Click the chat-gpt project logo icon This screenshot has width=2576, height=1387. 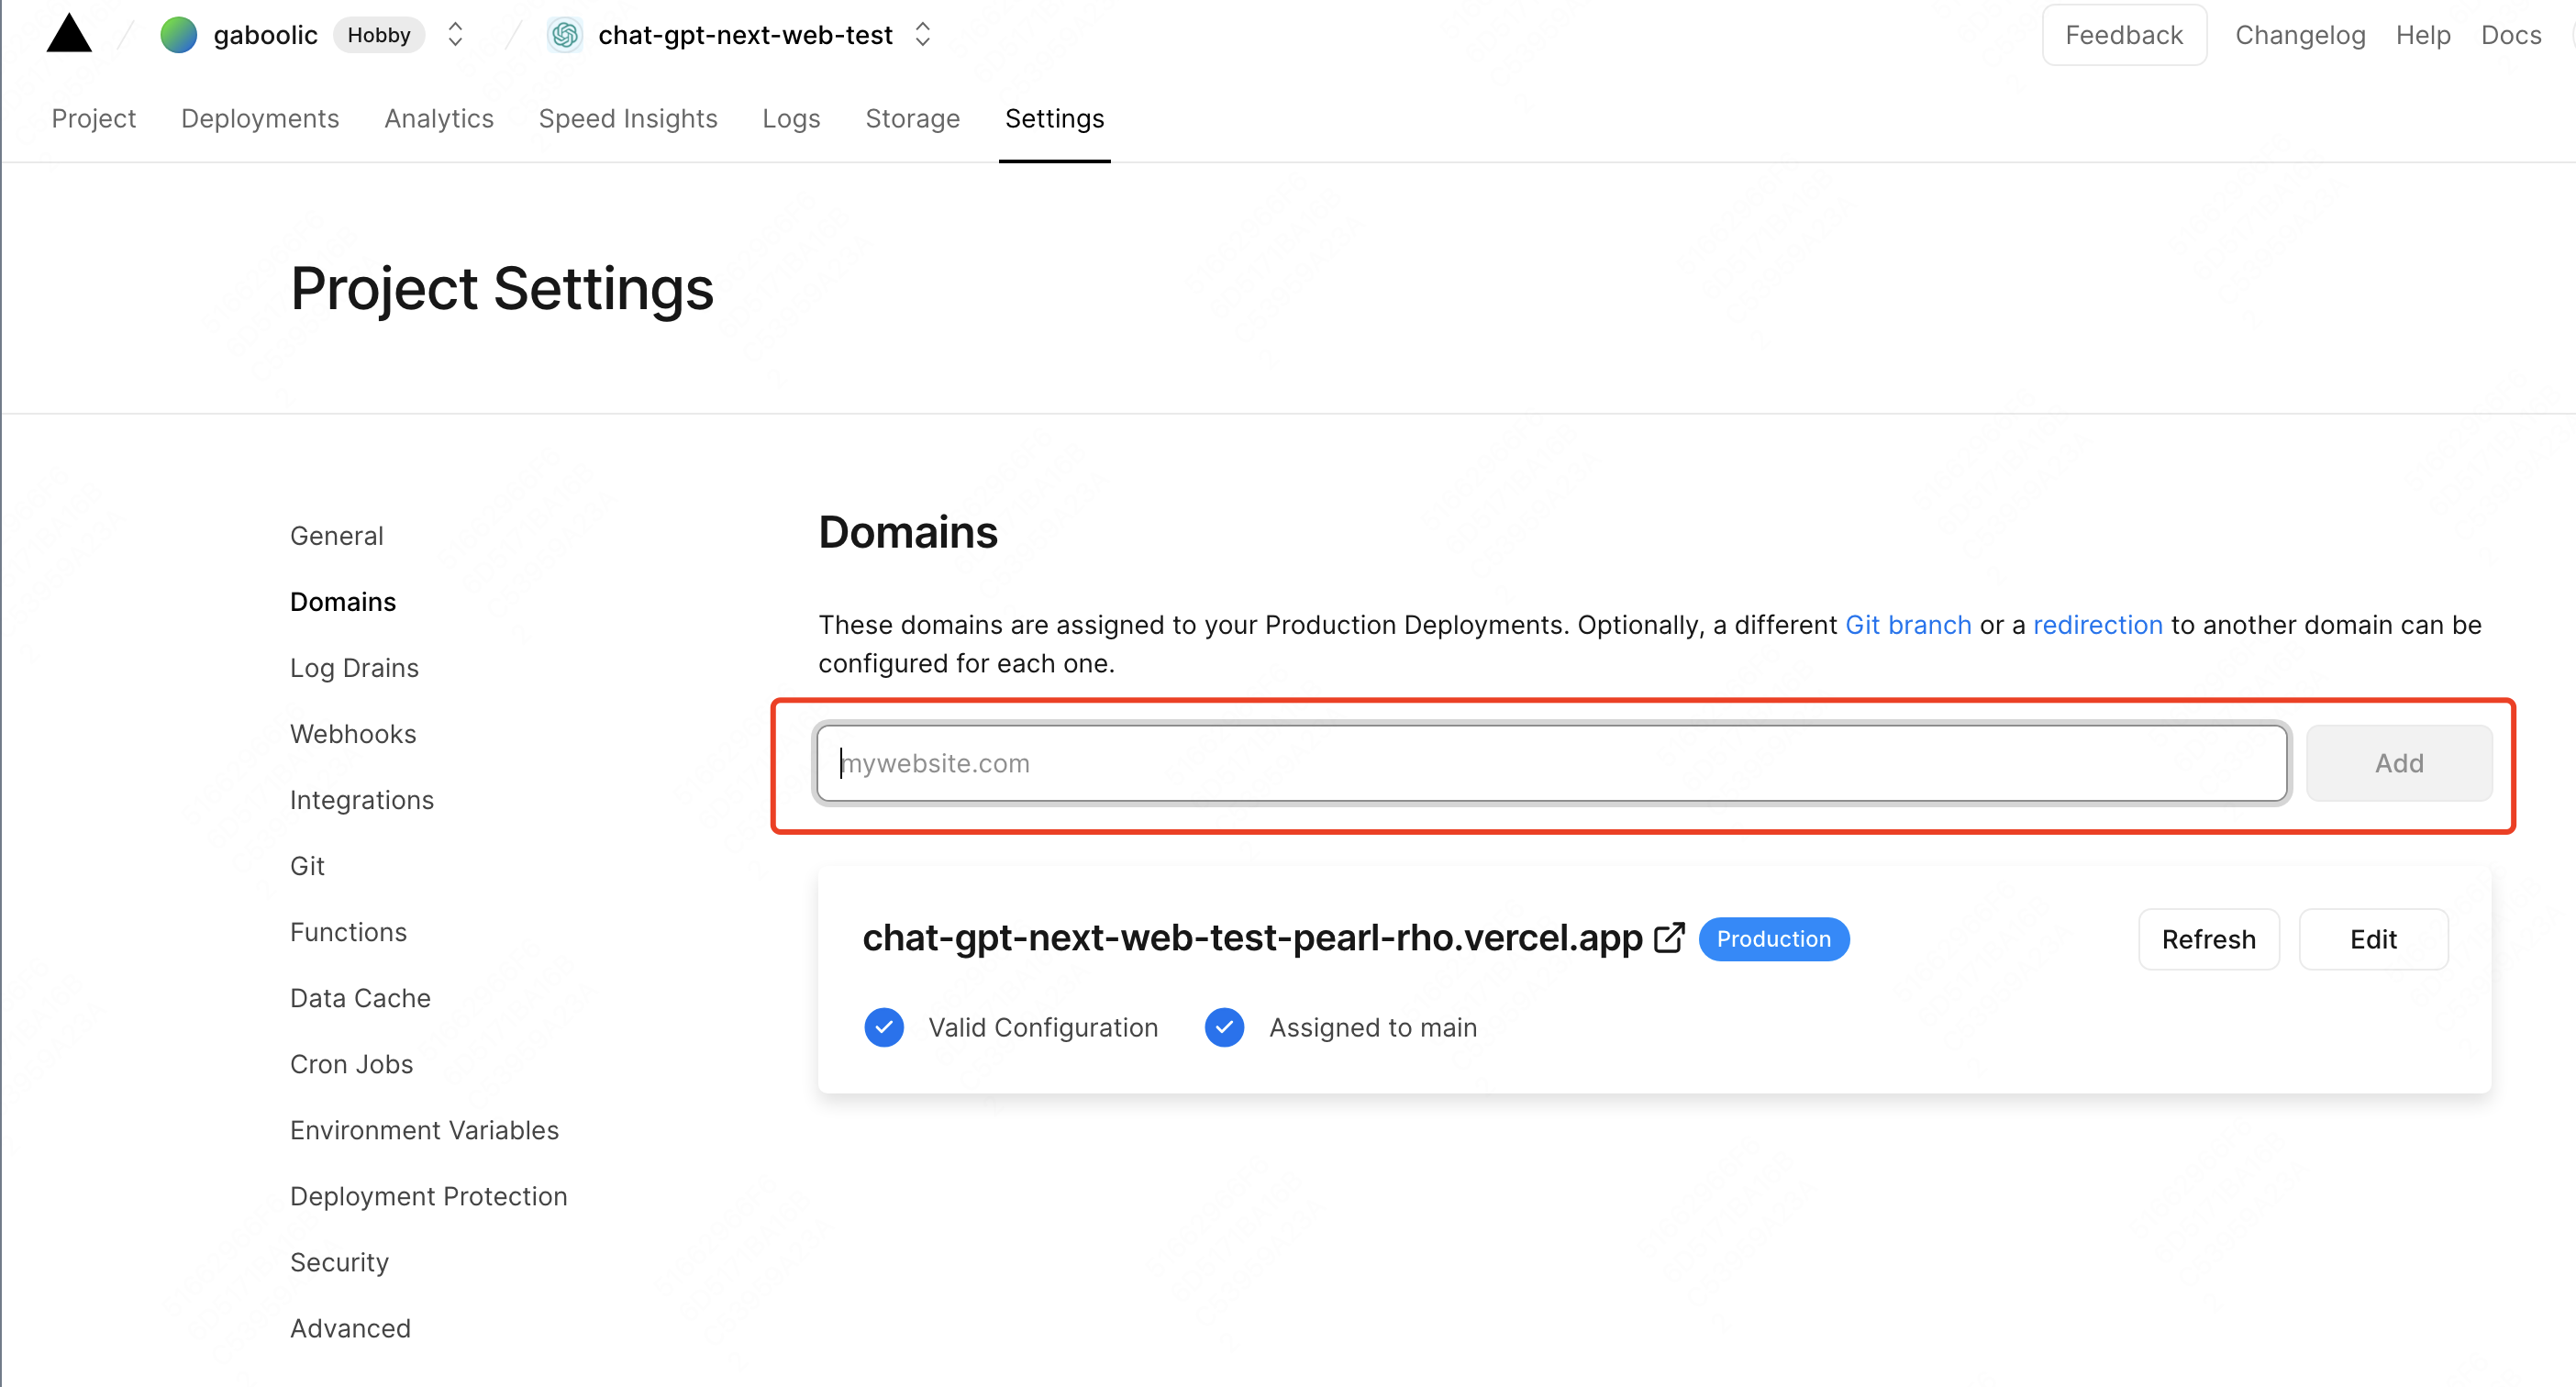tap(565, 35)
